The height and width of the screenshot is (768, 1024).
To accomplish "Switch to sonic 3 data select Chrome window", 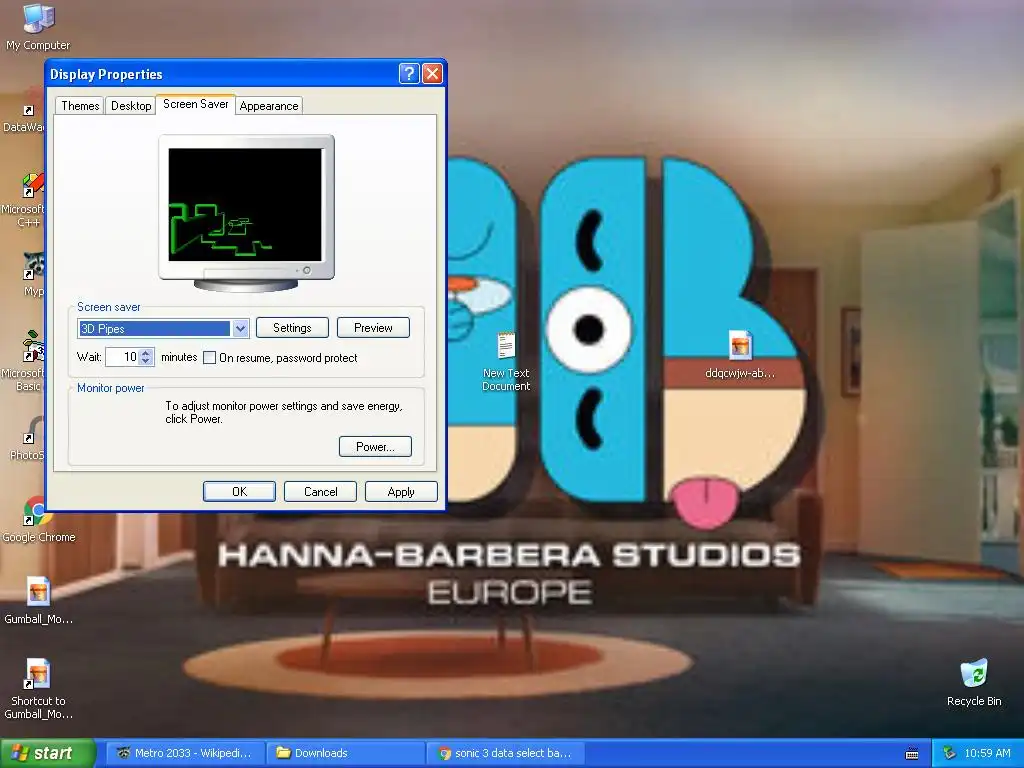I will pyautogui.click(x=504, y=753).
